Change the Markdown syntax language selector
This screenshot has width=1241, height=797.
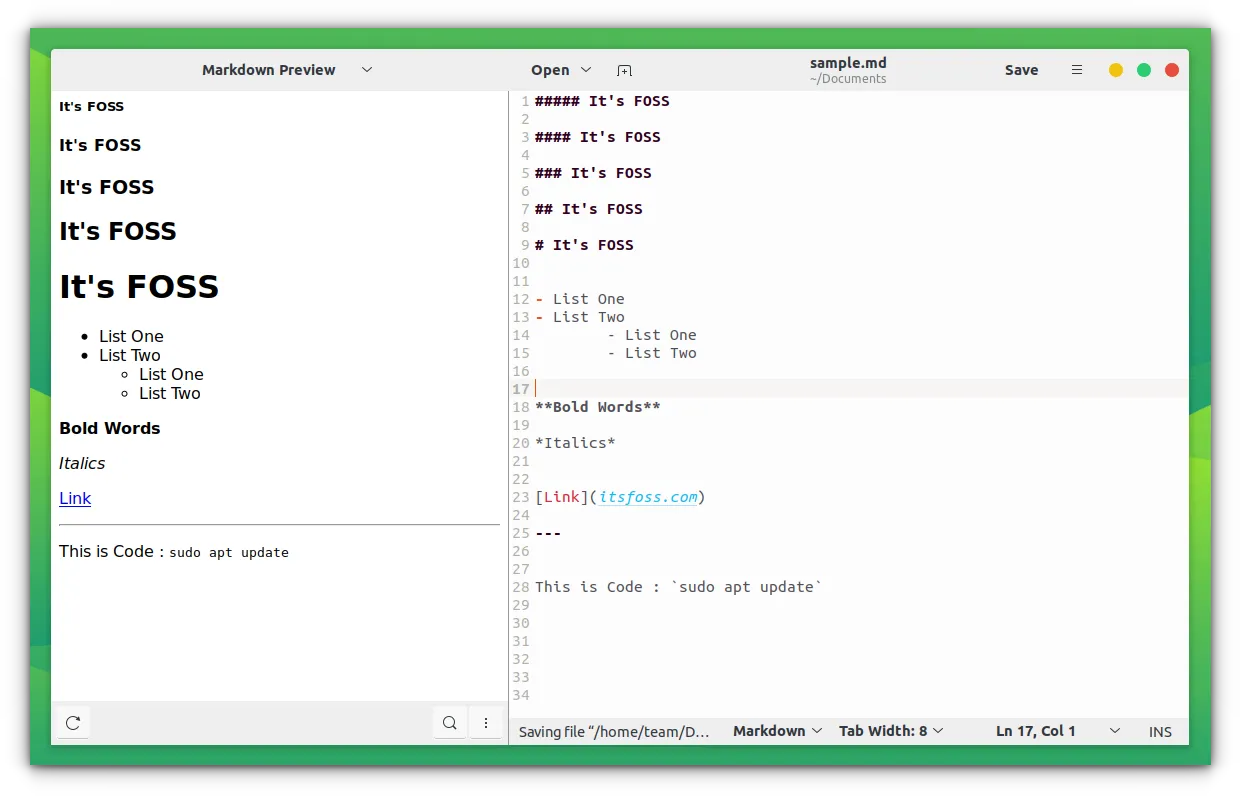point(777,731)
